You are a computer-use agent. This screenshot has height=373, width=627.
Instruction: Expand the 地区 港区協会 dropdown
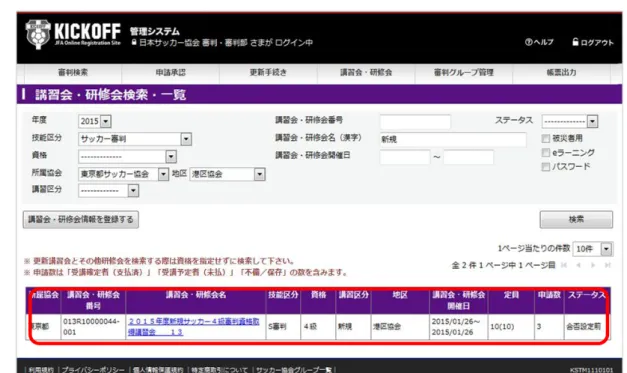pyautogui.click(x=260, y=174)
